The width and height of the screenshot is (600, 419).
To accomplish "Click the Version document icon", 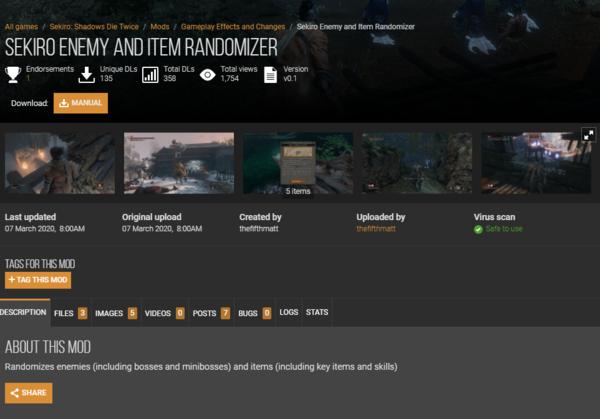I will (270, 75).
